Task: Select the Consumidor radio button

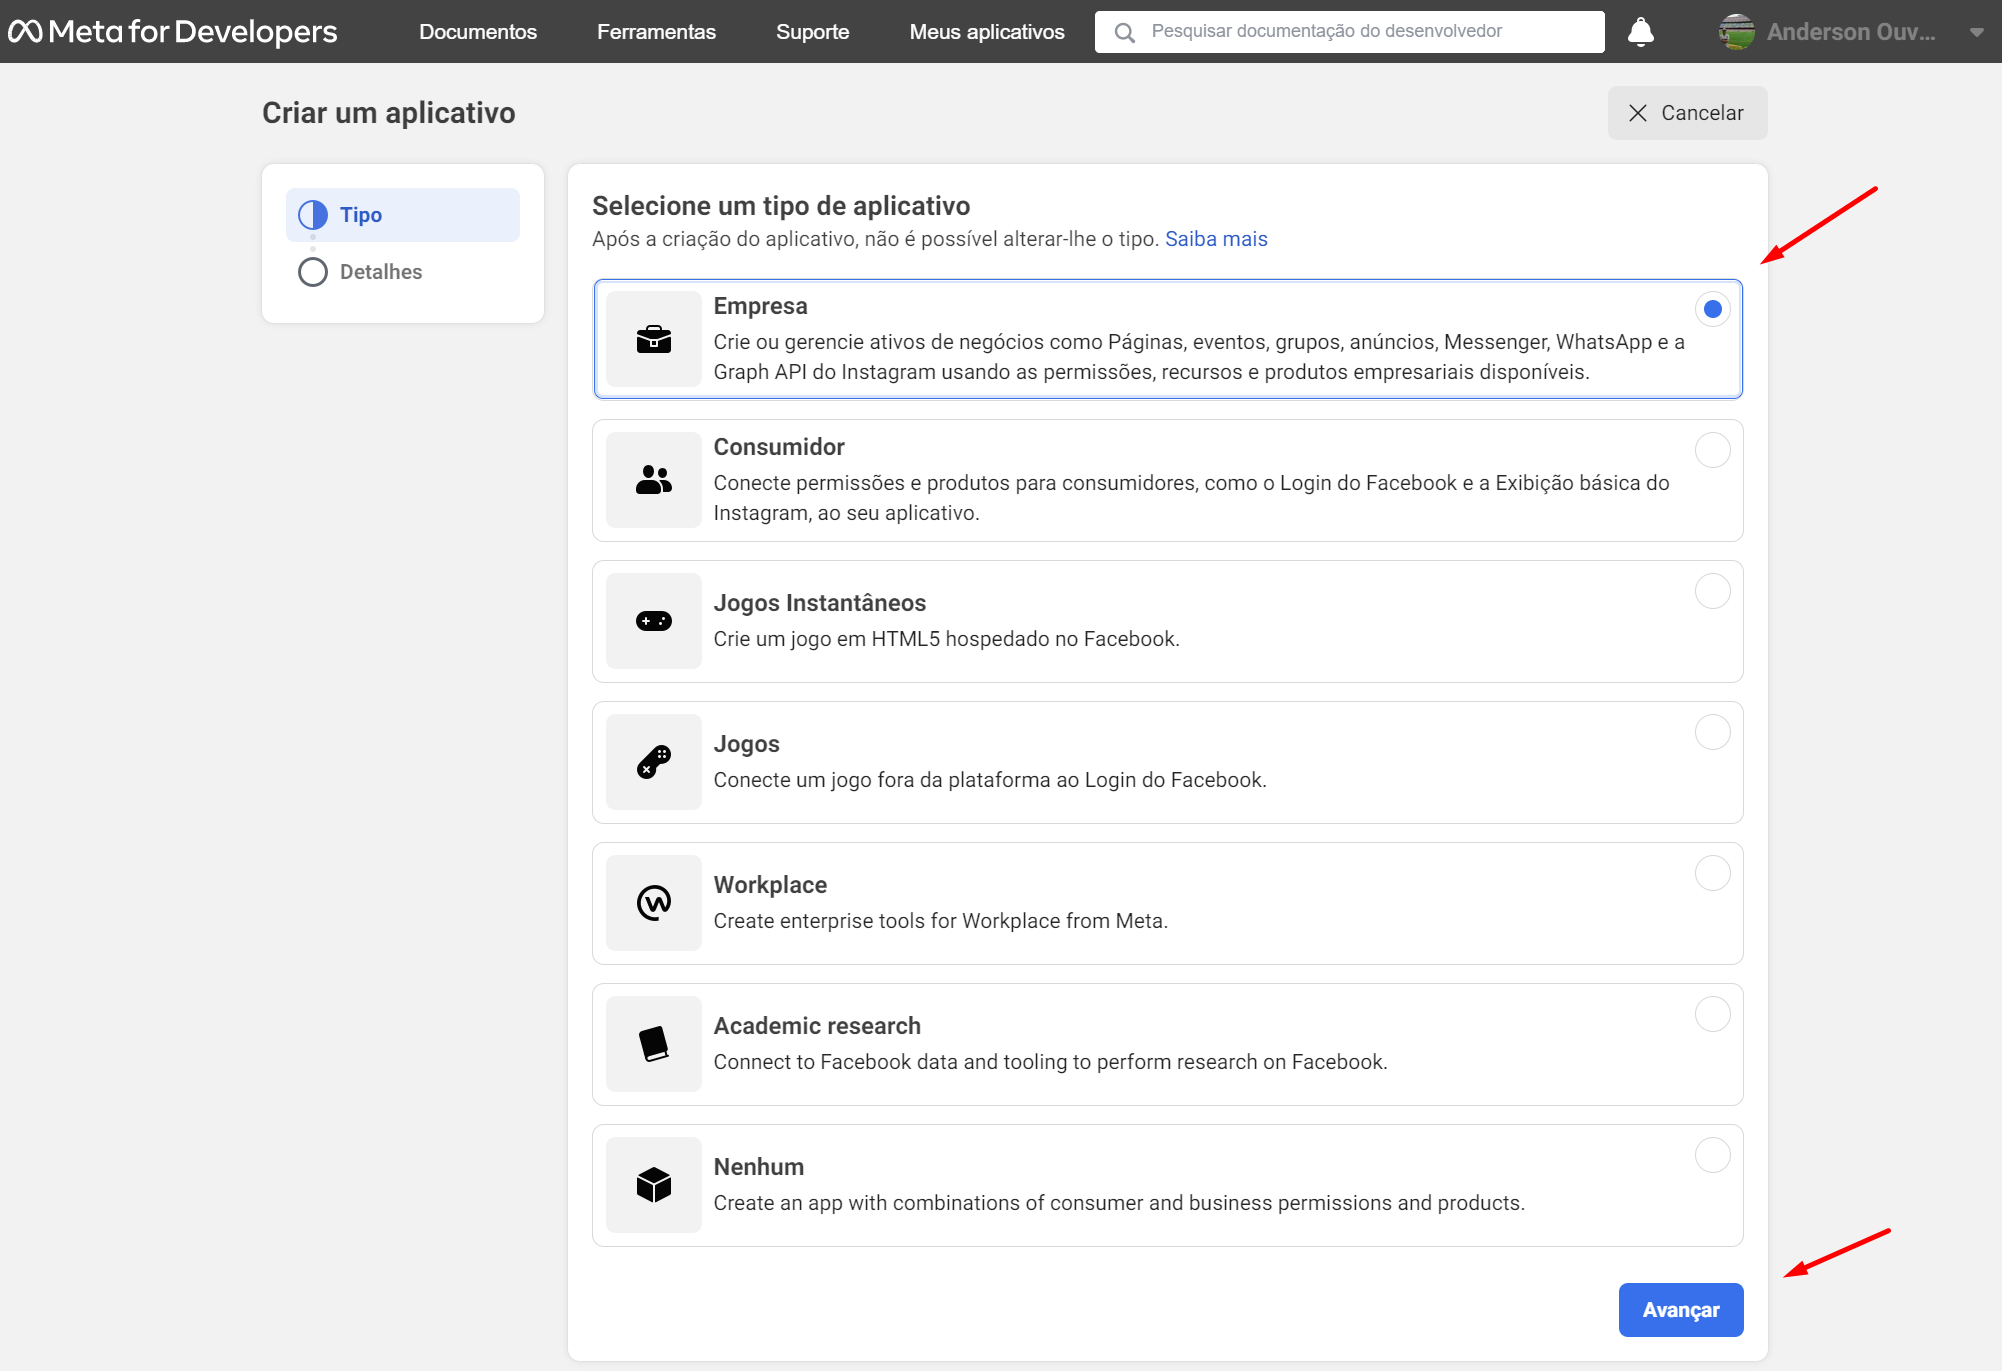Action: tap(1712, 450)
